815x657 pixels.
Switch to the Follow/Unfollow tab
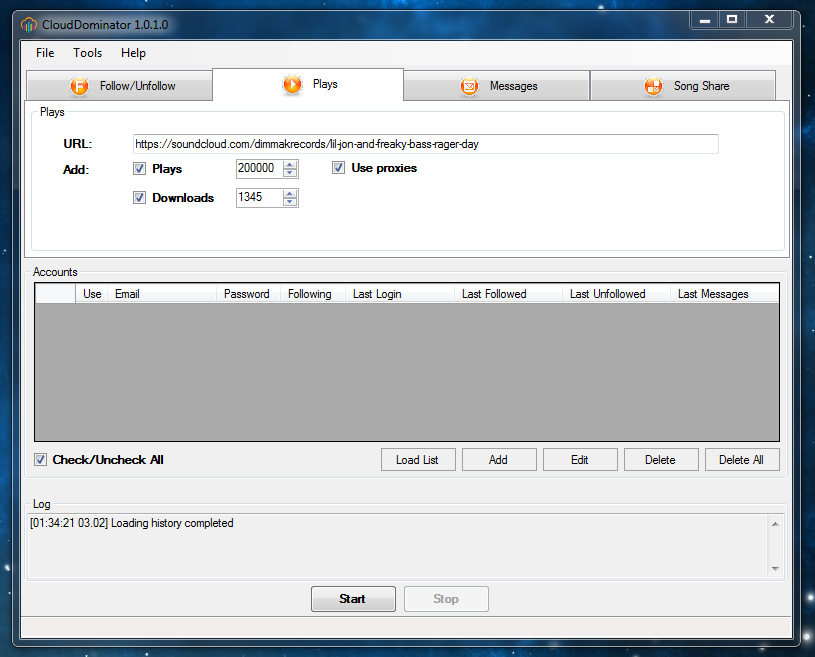[x=120, y=86]
